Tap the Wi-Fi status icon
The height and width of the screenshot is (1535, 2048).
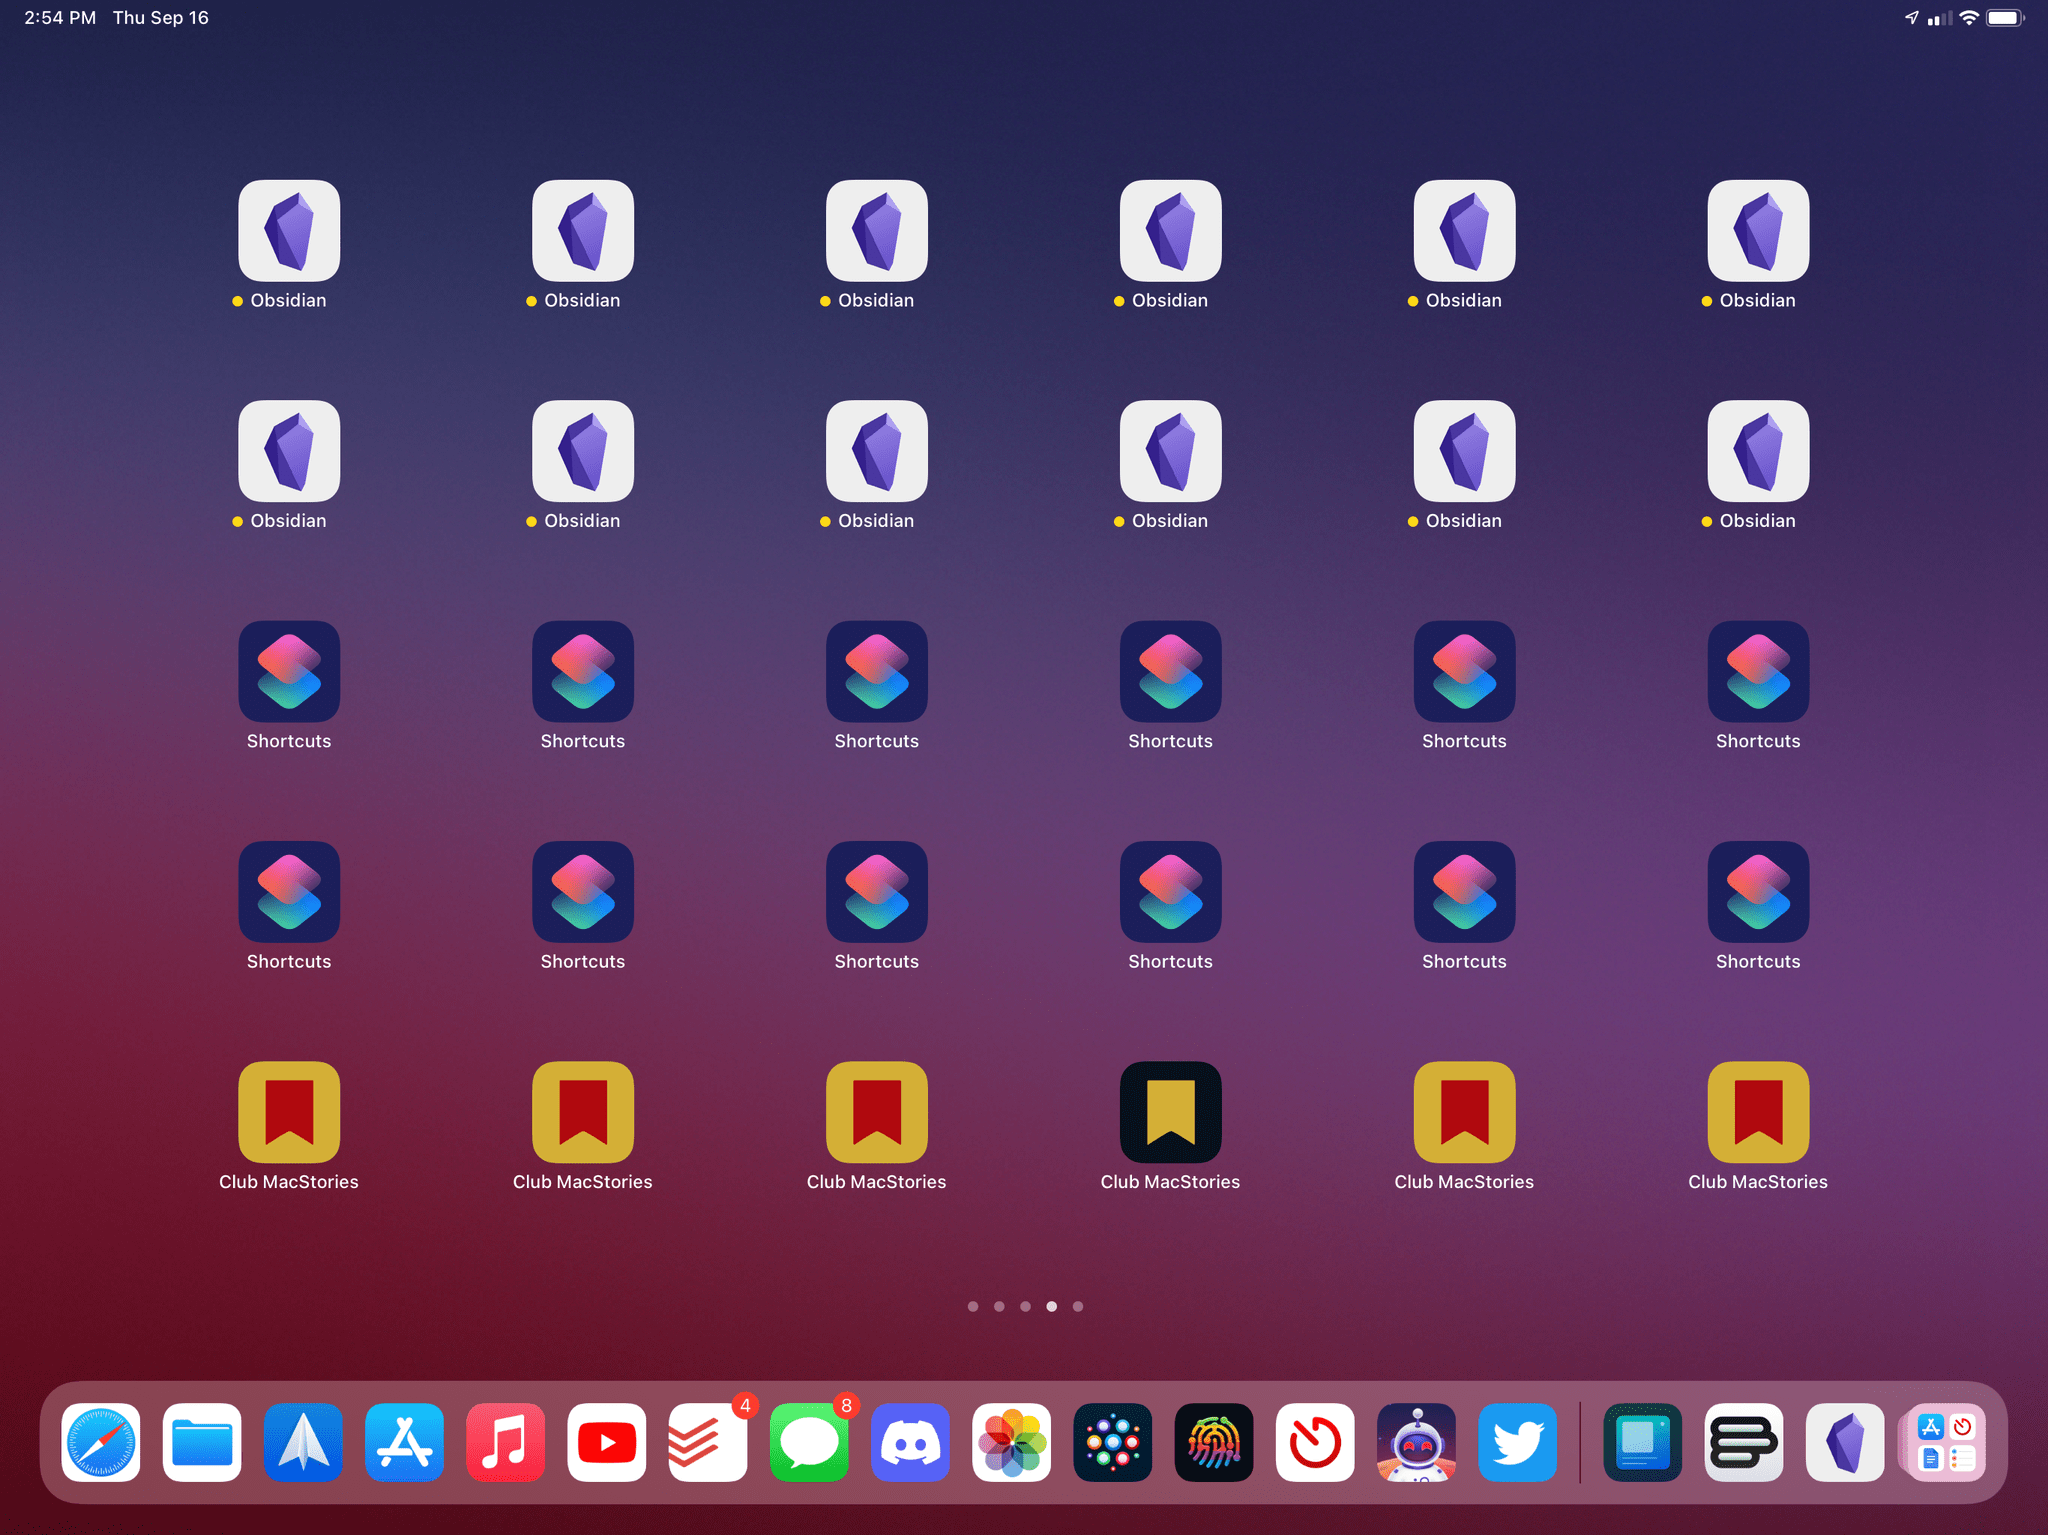pos(1968,18)
